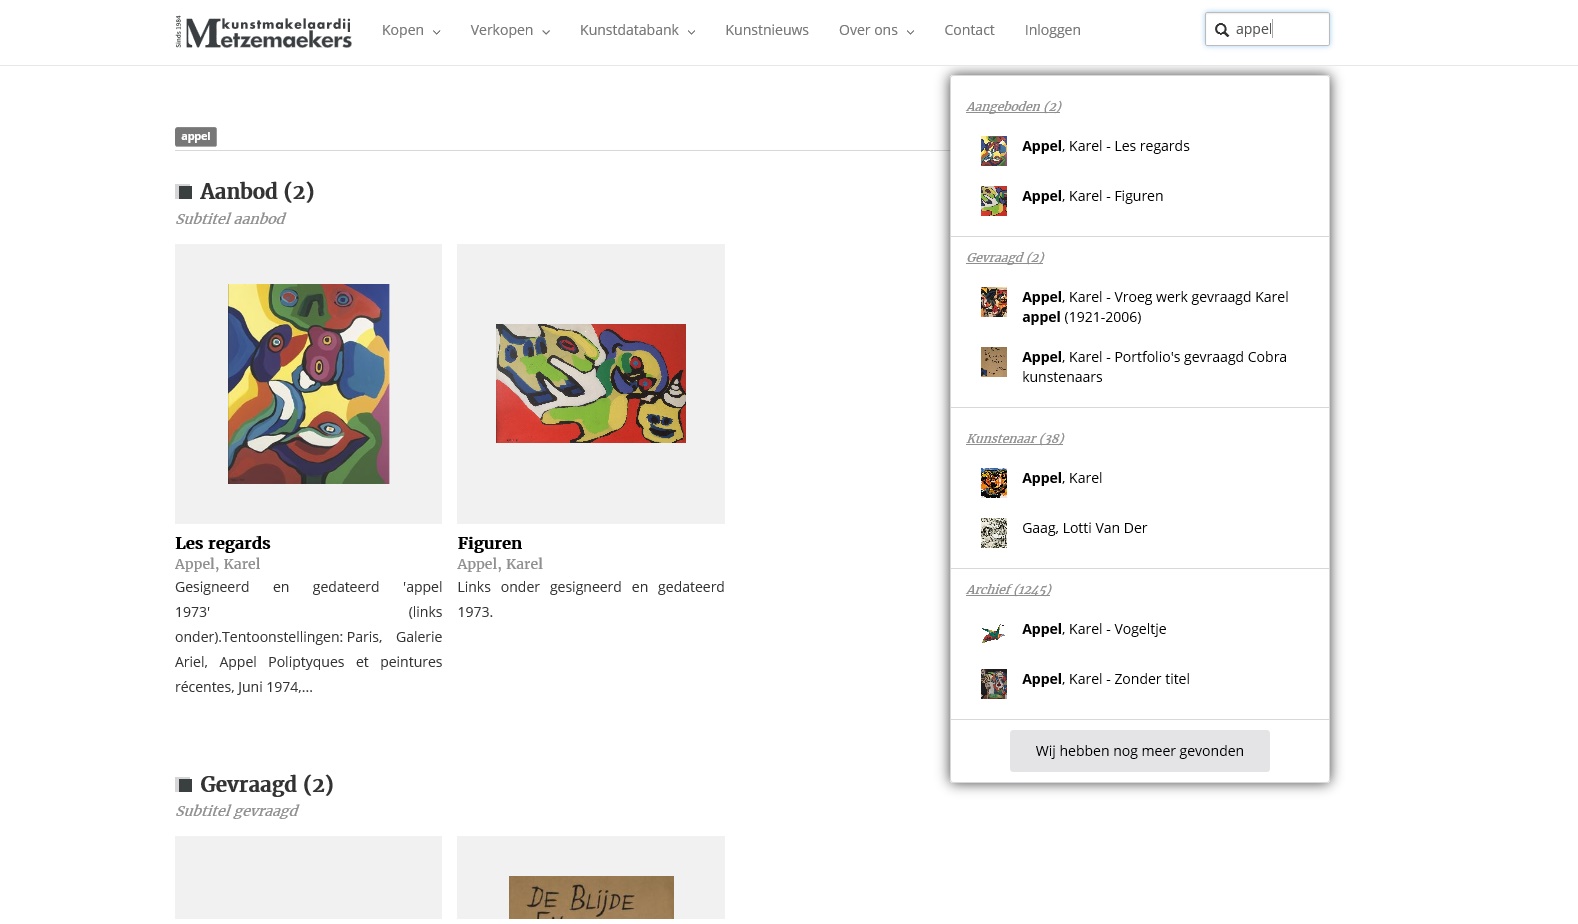Click the 'Les regards' title link
This screenshot has width=1578, height=924.
tap(223, 543)
